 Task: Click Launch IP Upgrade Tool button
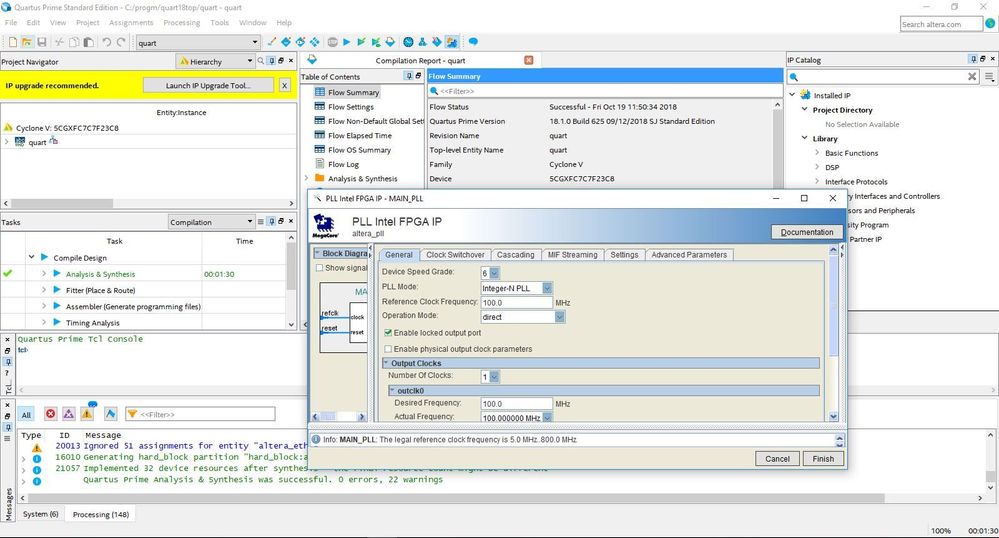(x=208, y=86)
